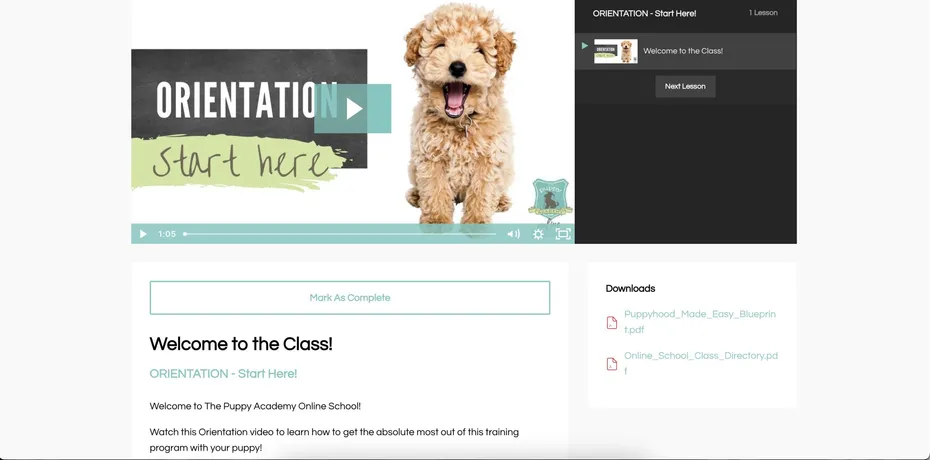Open video settings gear icon
Image resolution: width=930 pixels, height=460 pixels.
tap(538, 234)
